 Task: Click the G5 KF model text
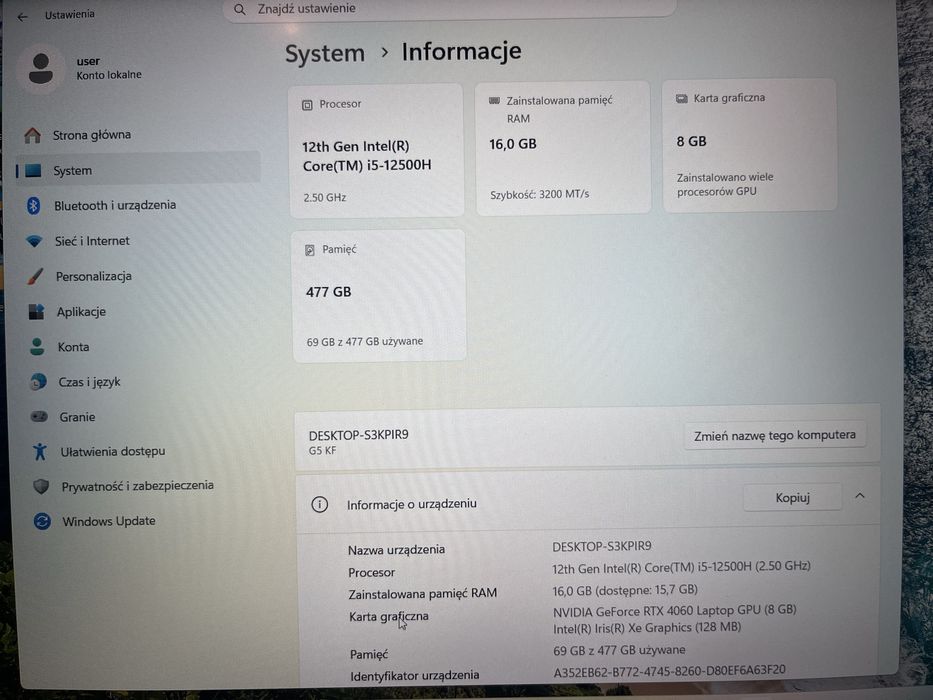(323, 451)
